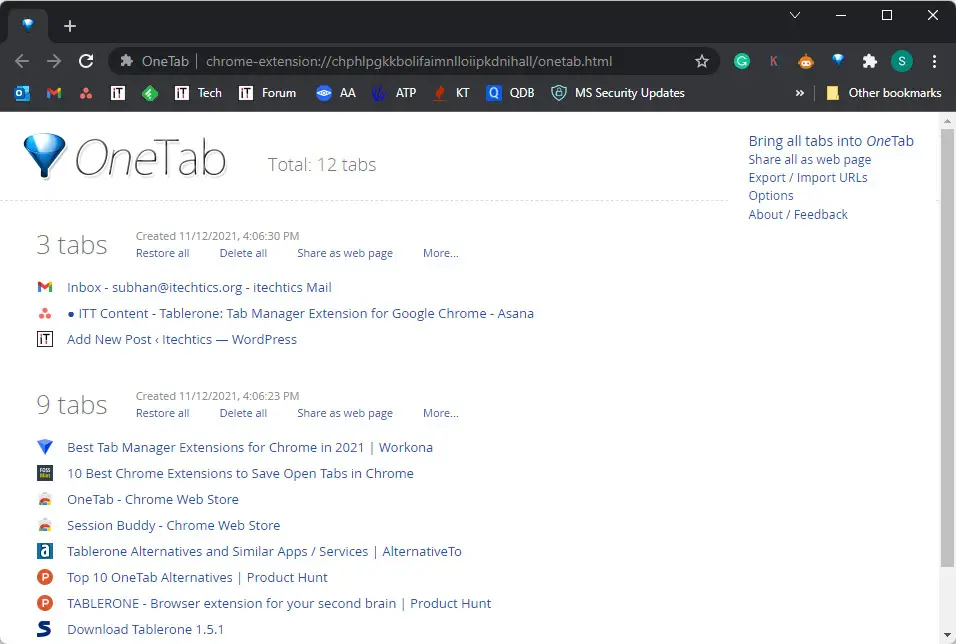Open More... for the 3 tabs group
Image resolution: width=956 pixels, height=644 pixels.
[441, 253]
